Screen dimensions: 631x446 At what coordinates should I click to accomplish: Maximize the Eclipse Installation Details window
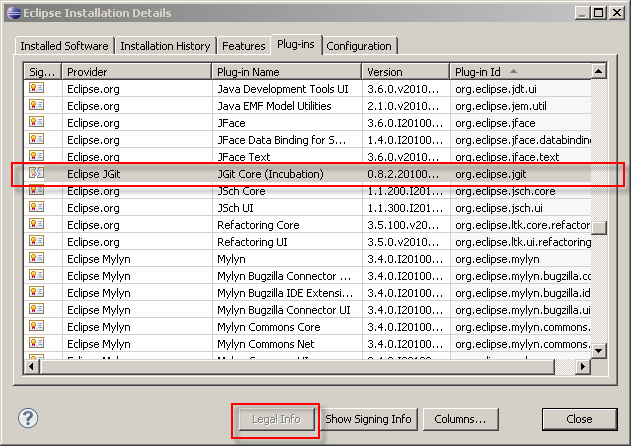pos(598,13)
